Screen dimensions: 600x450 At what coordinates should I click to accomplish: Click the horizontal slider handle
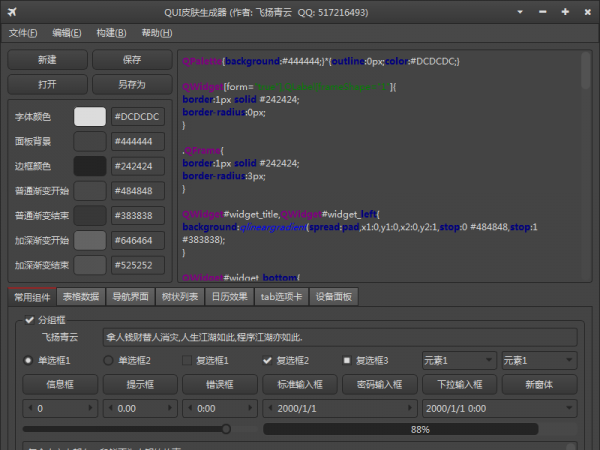[x=228, y=429]
